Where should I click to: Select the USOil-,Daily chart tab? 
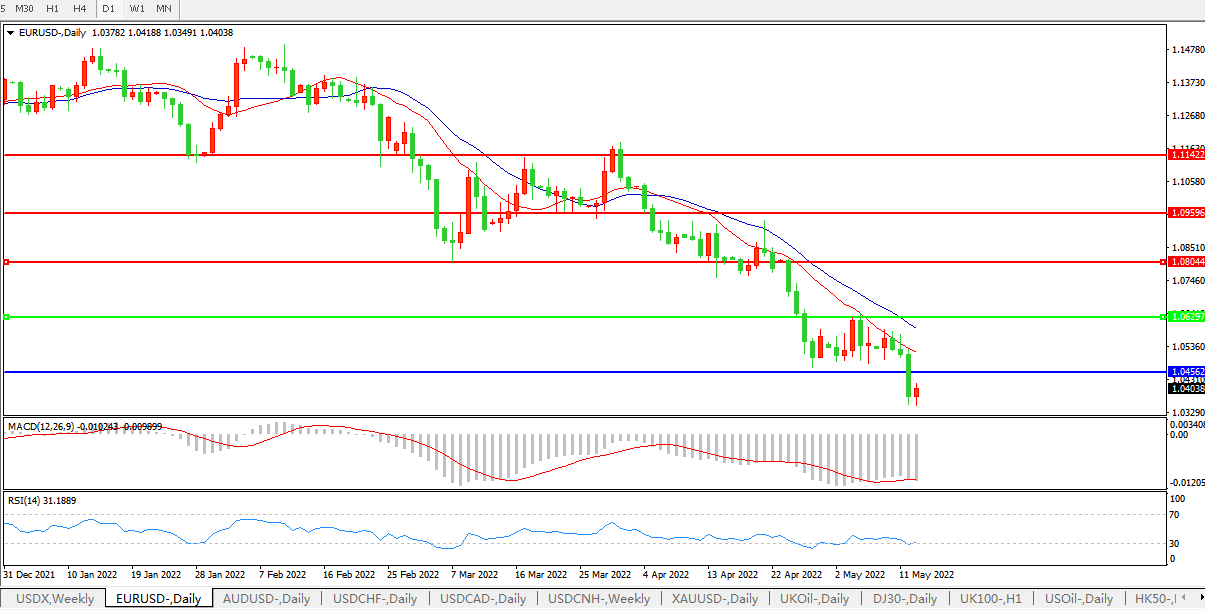pyautogui.click(x=1079, y=599)
